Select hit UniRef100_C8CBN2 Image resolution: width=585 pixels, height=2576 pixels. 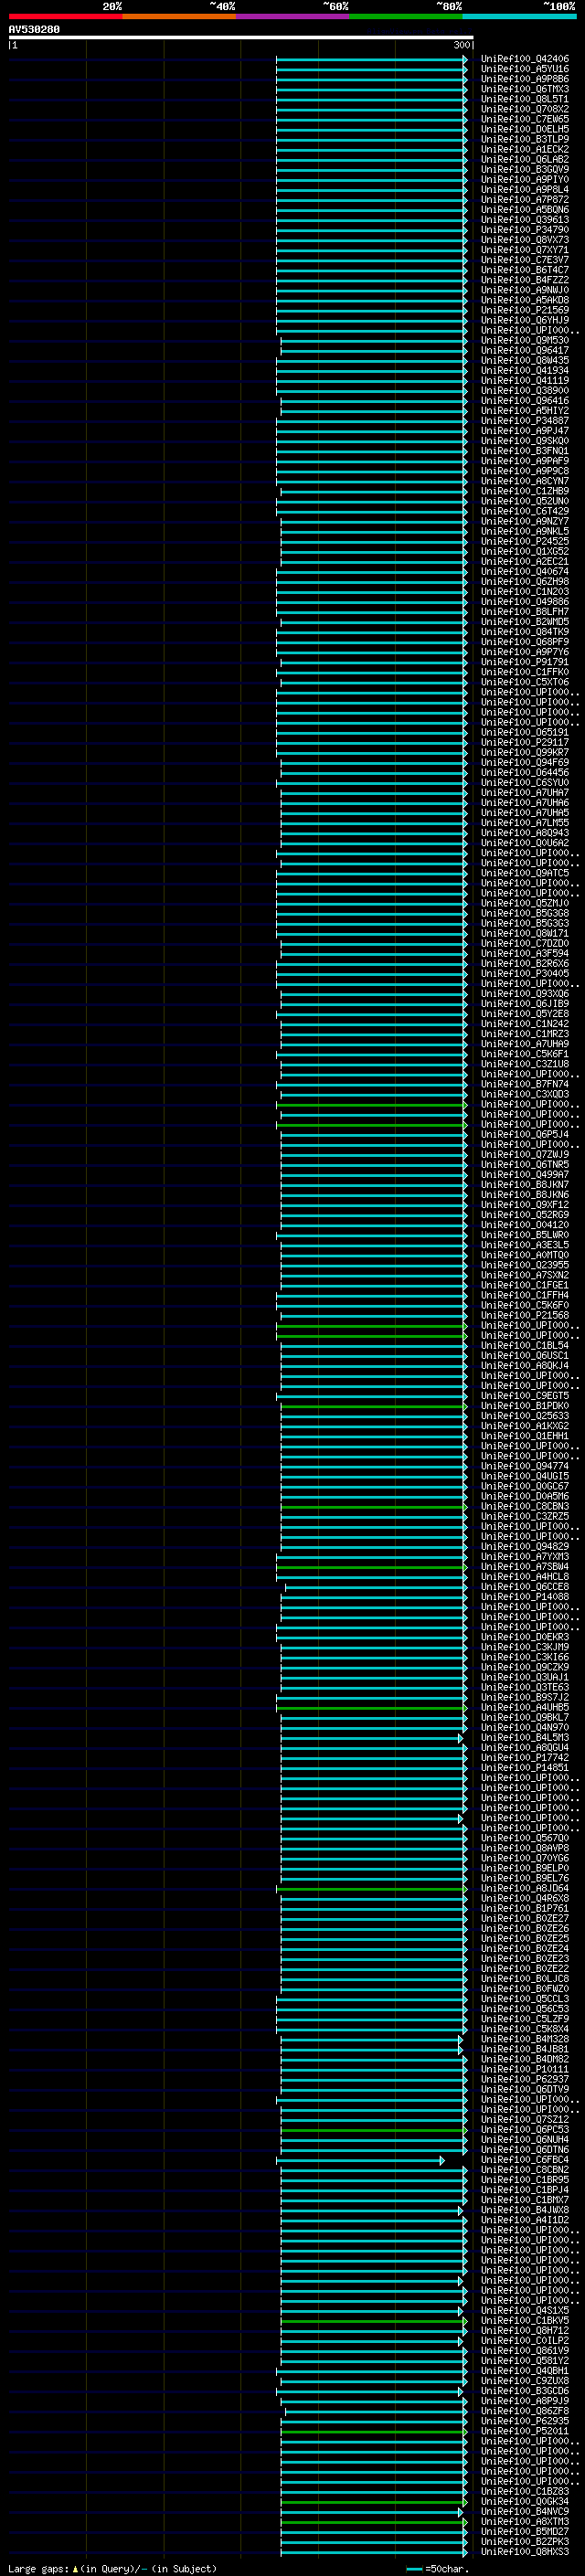[x=525, y=2169]
